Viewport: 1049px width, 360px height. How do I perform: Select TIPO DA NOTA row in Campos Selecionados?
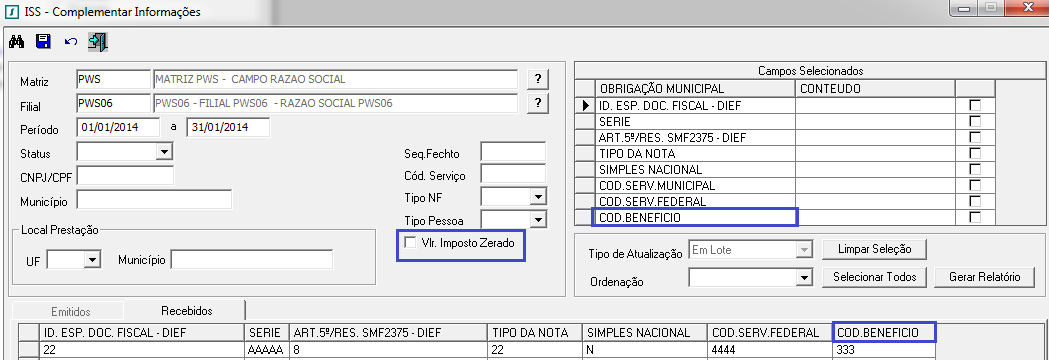786,153
